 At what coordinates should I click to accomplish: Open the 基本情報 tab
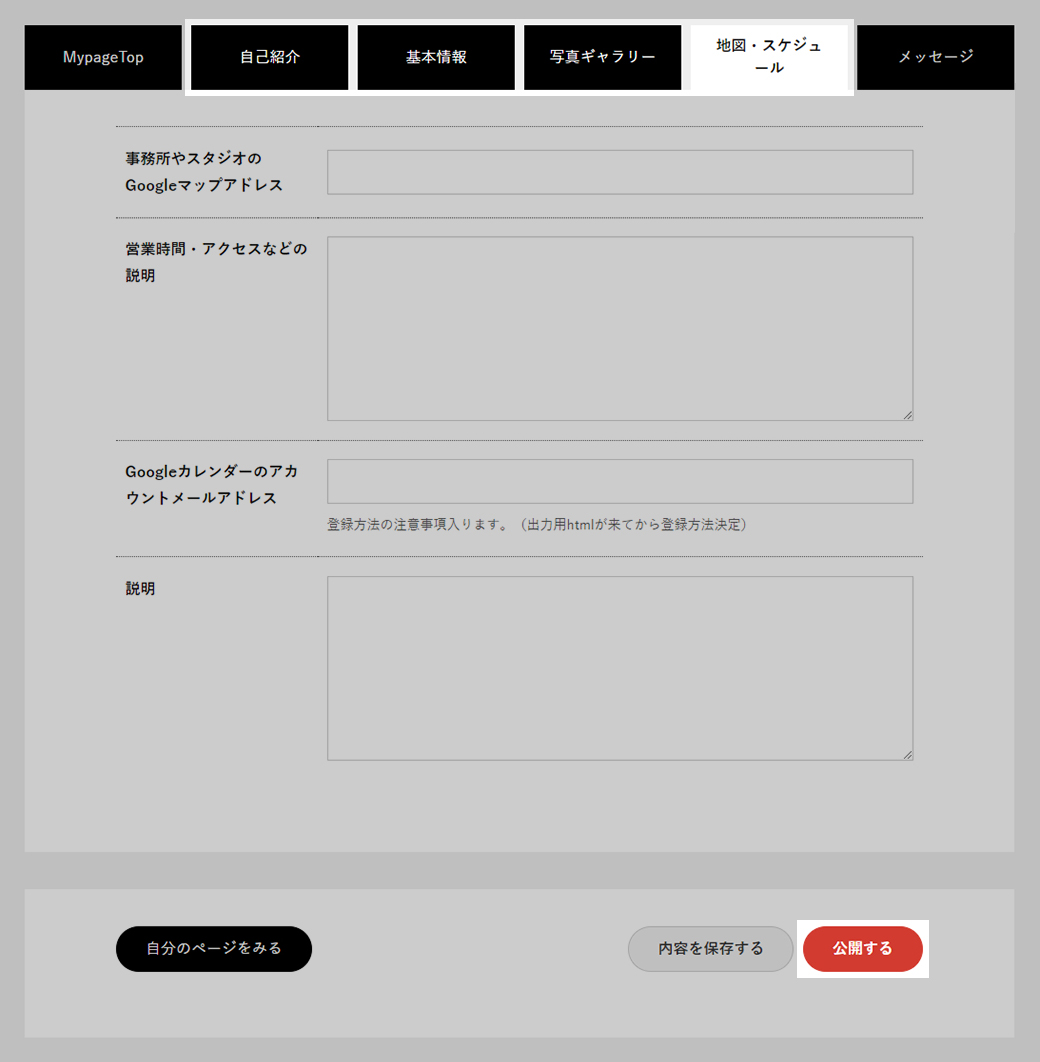(436, 58)
